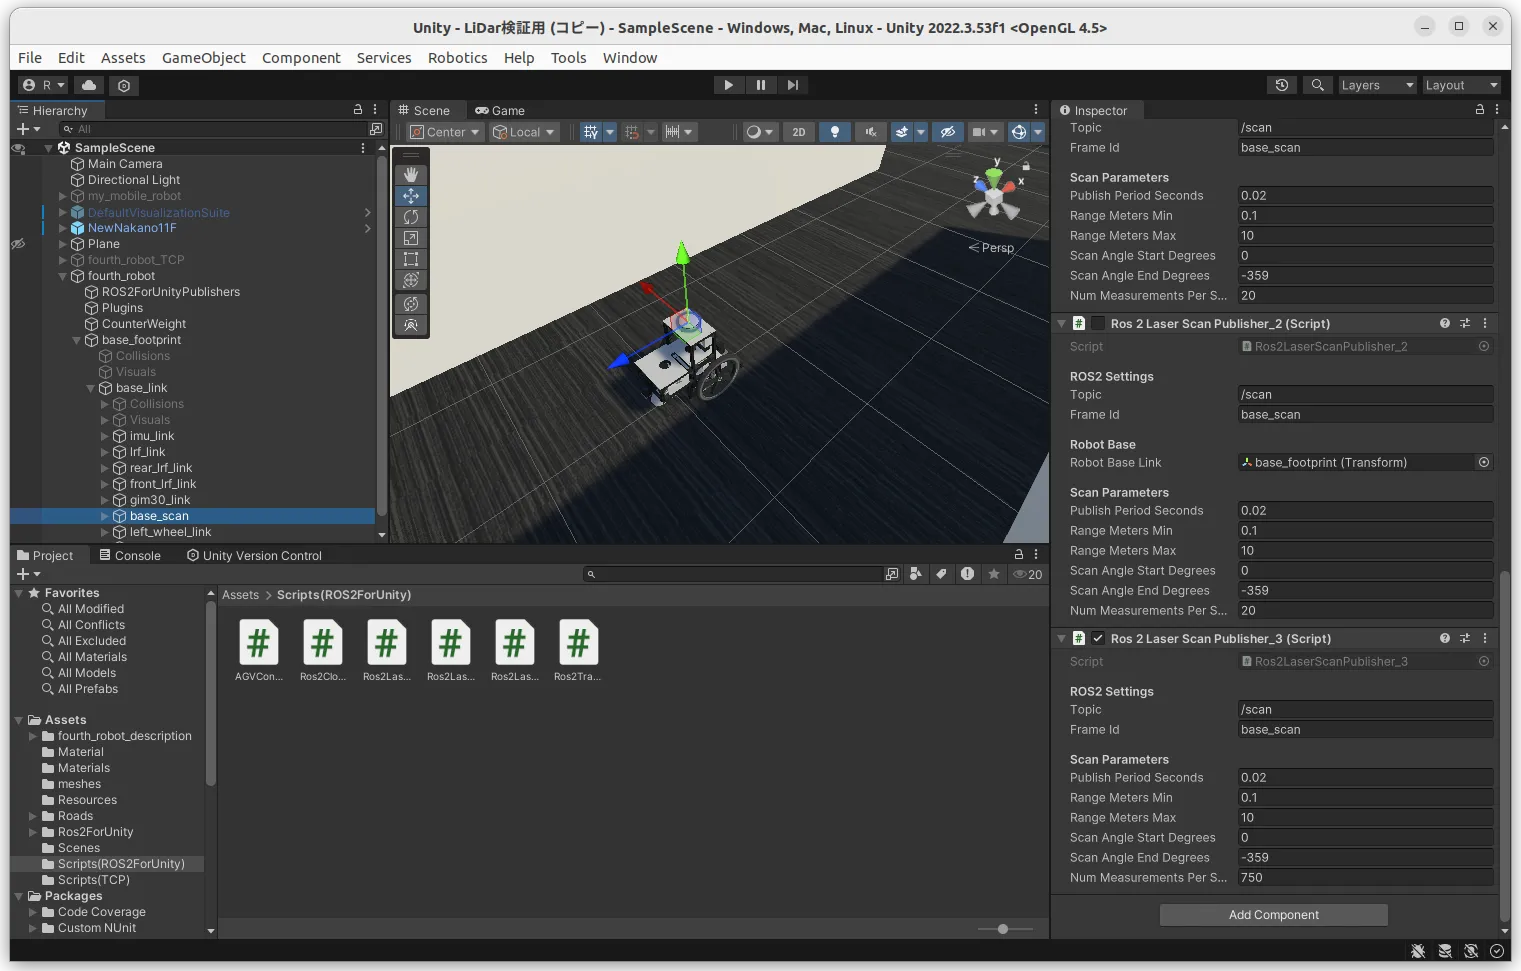Click the Add Component button
This screenshot has height=971, width=1521.
click(1273, 915)
